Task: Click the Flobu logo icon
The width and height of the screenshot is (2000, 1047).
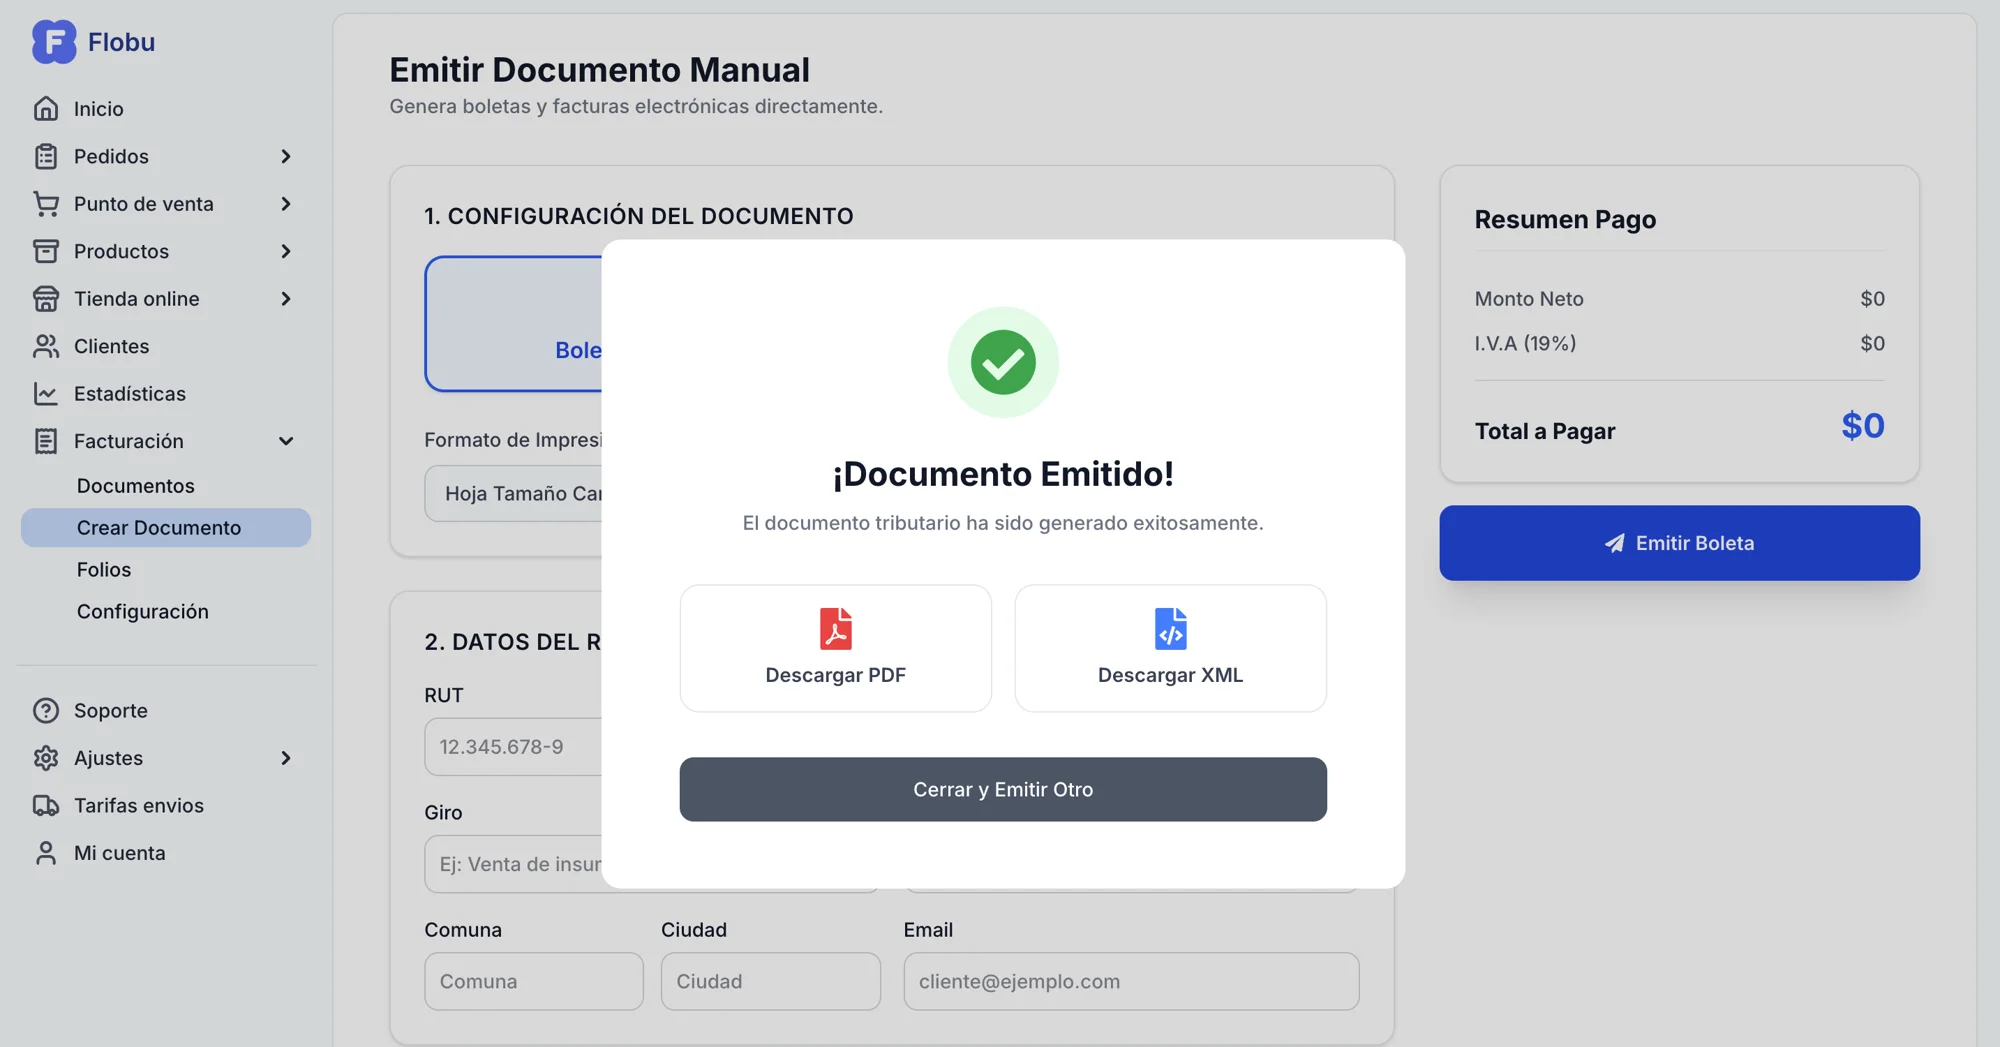Action: [54, 42]
